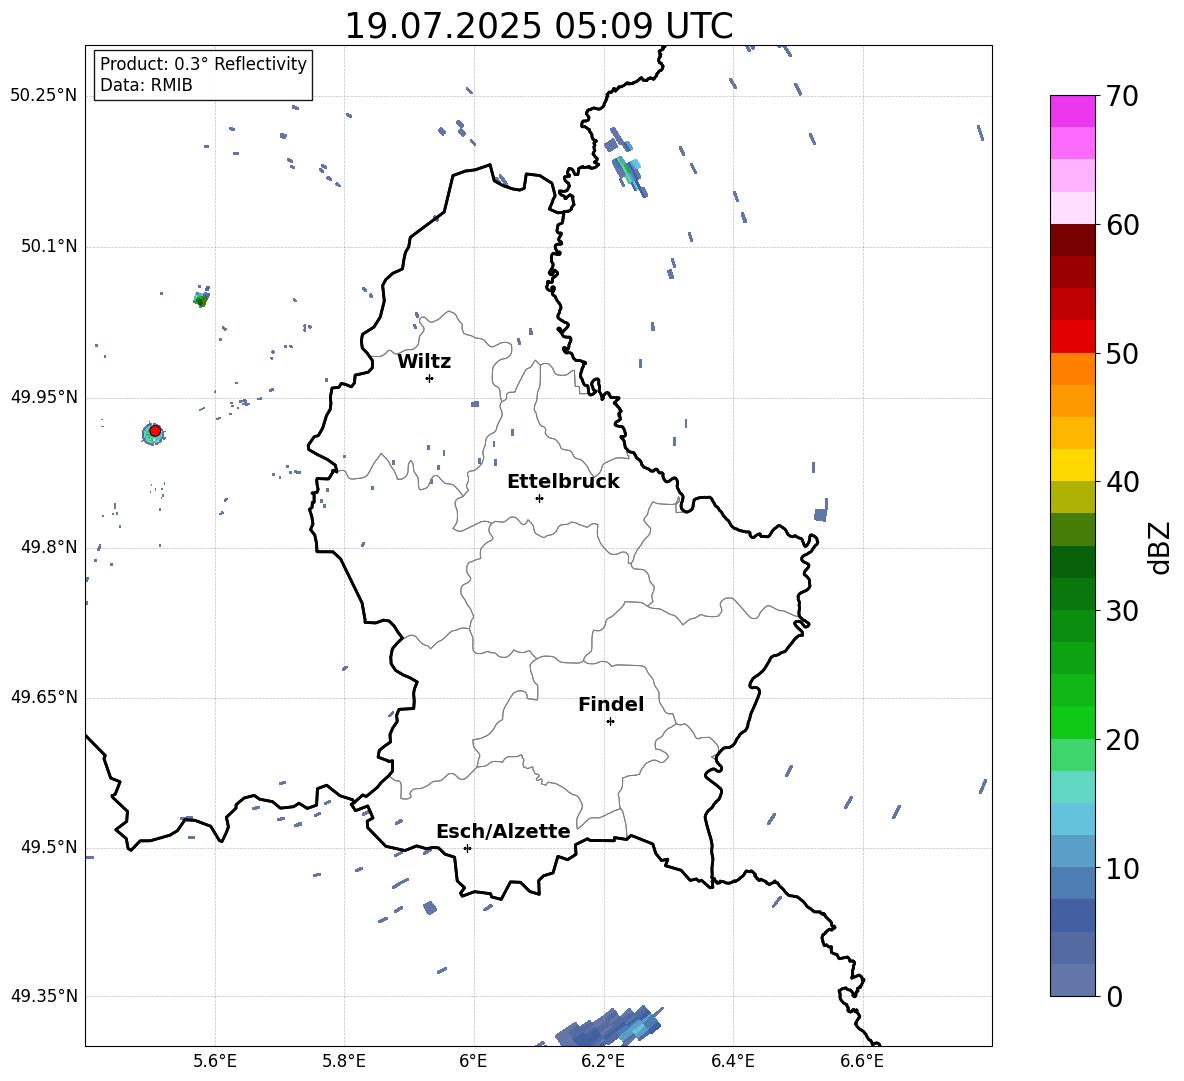Image resolution: width=1184 pixels, height=1081 pixels.
Task: Click the timestamp title 19.07.2025 05:09 UTC
Action: click(538, 26)
